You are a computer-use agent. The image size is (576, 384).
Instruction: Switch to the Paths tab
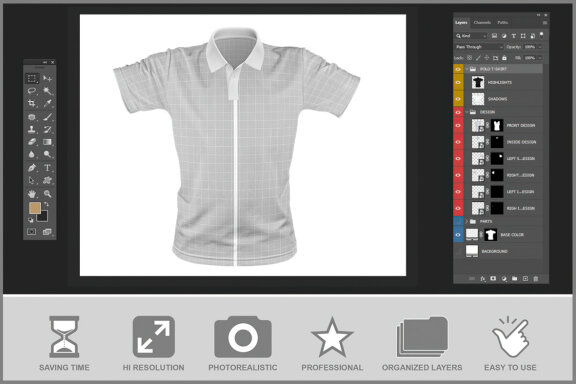[503, 22]
